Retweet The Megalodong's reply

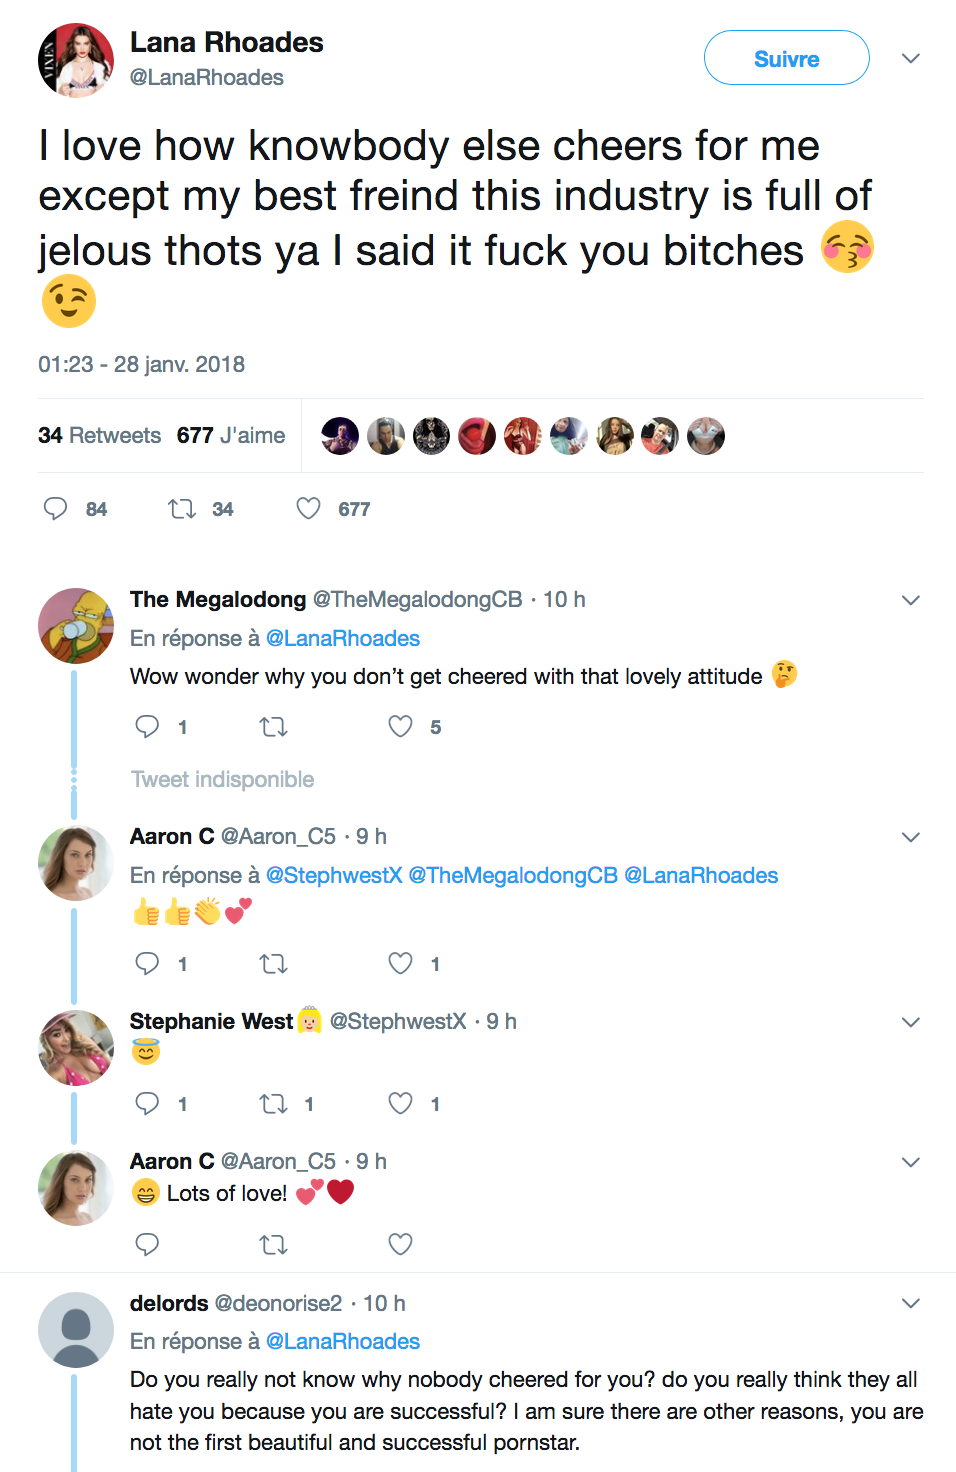(273, 727)
